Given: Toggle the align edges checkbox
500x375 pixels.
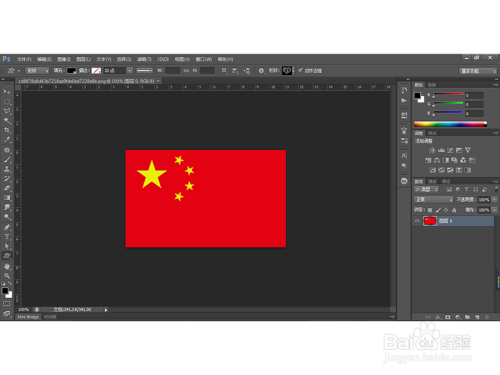Looking at the screenshot, I should (x=300, y=70).
